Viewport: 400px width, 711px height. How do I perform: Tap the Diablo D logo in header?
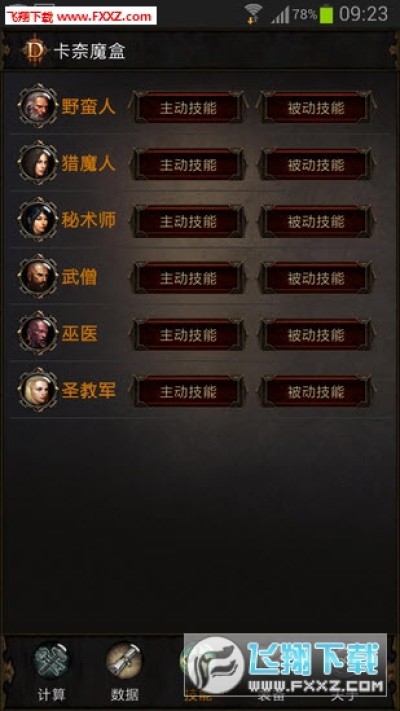click(35, 51)
